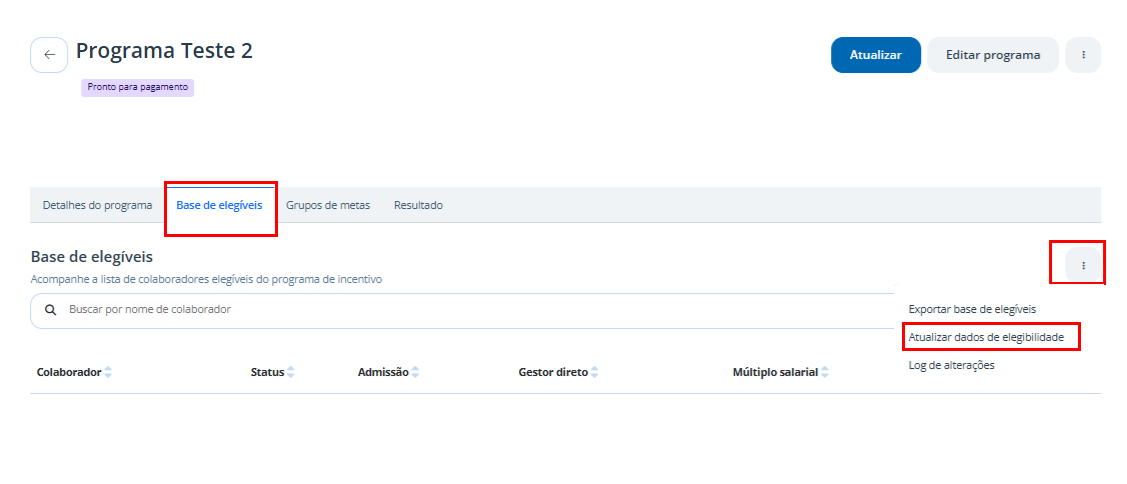This screenshot has height=484, width=1127.
Task: Open the Resultado tab
Action: click(418, 205)
